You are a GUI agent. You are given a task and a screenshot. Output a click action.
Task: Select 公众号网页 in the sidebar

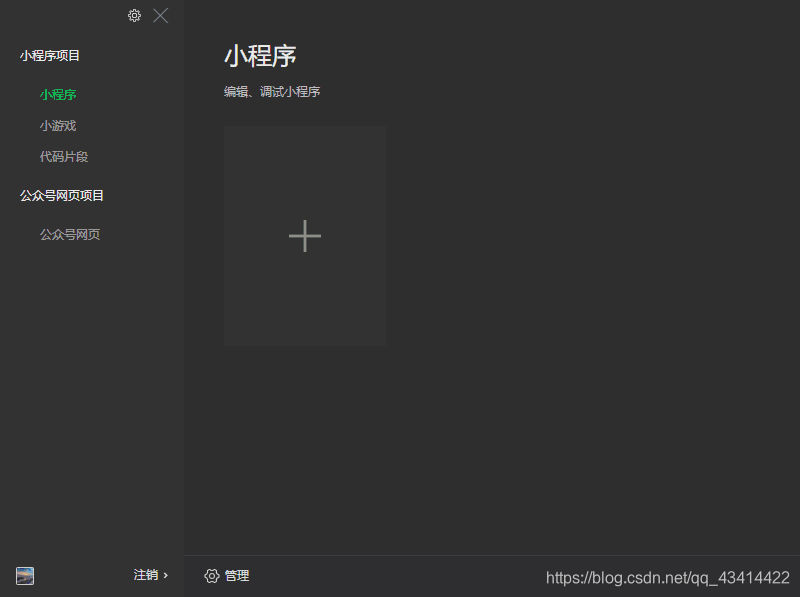(70, 235)
